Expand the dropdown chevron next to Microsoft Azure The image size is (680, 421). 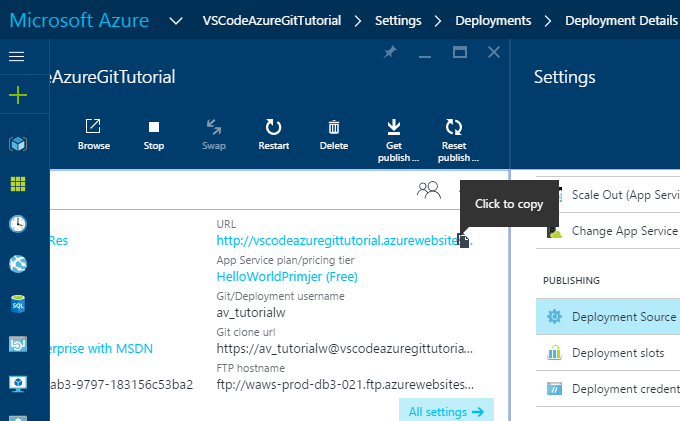coord(176,20)
